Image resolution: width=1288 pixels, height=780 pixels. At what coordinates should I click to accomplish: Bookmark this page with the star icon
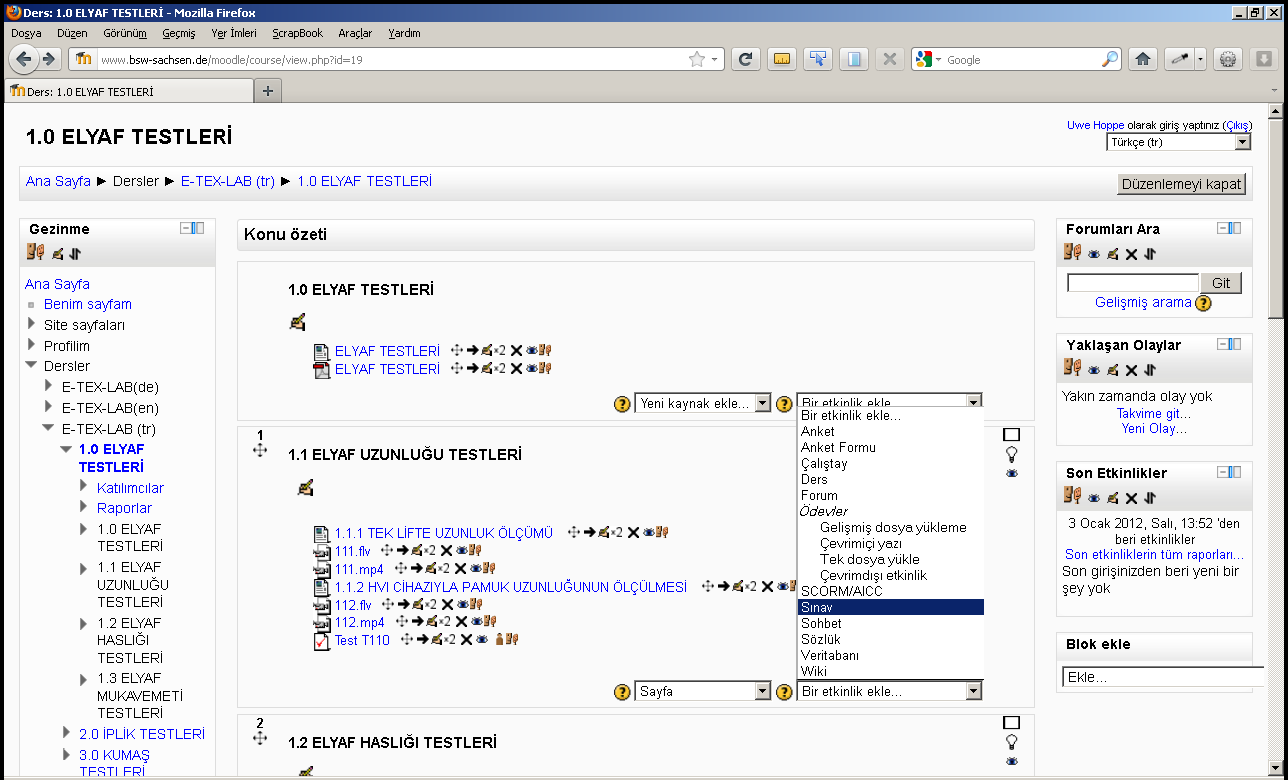[x=697, y=59]
